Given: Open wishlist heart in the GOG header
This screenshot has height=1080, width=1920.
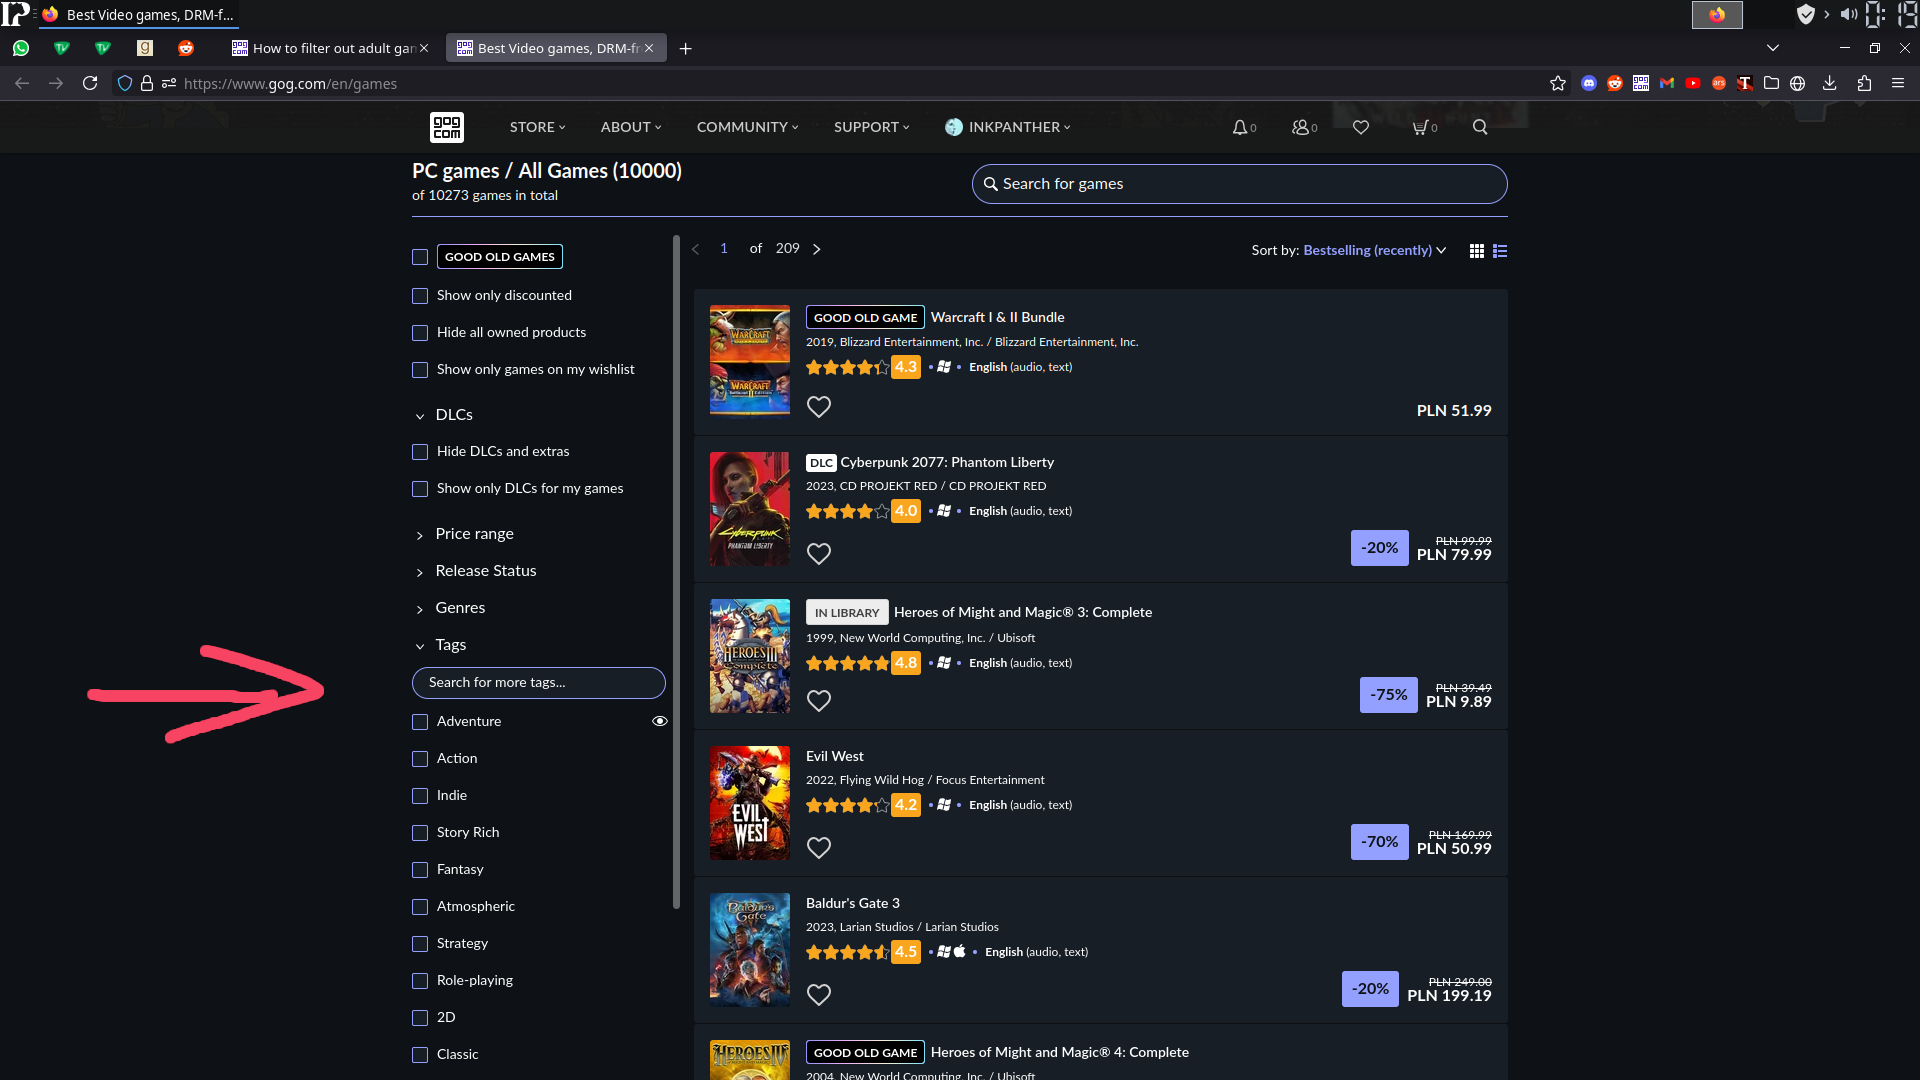Looking at the screenshot, I should point(1361,127).
